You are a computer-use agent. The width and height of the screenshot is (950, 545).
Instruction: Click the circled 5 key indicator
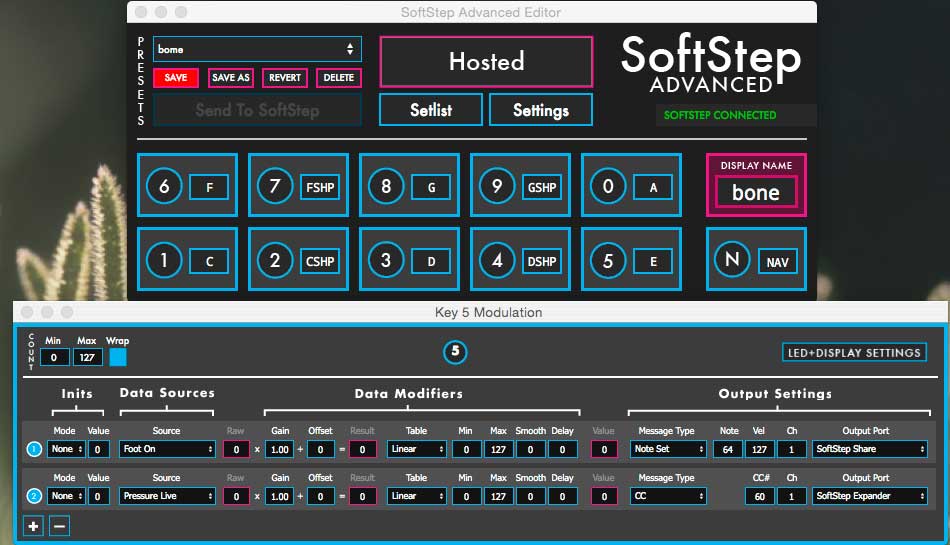455,352
